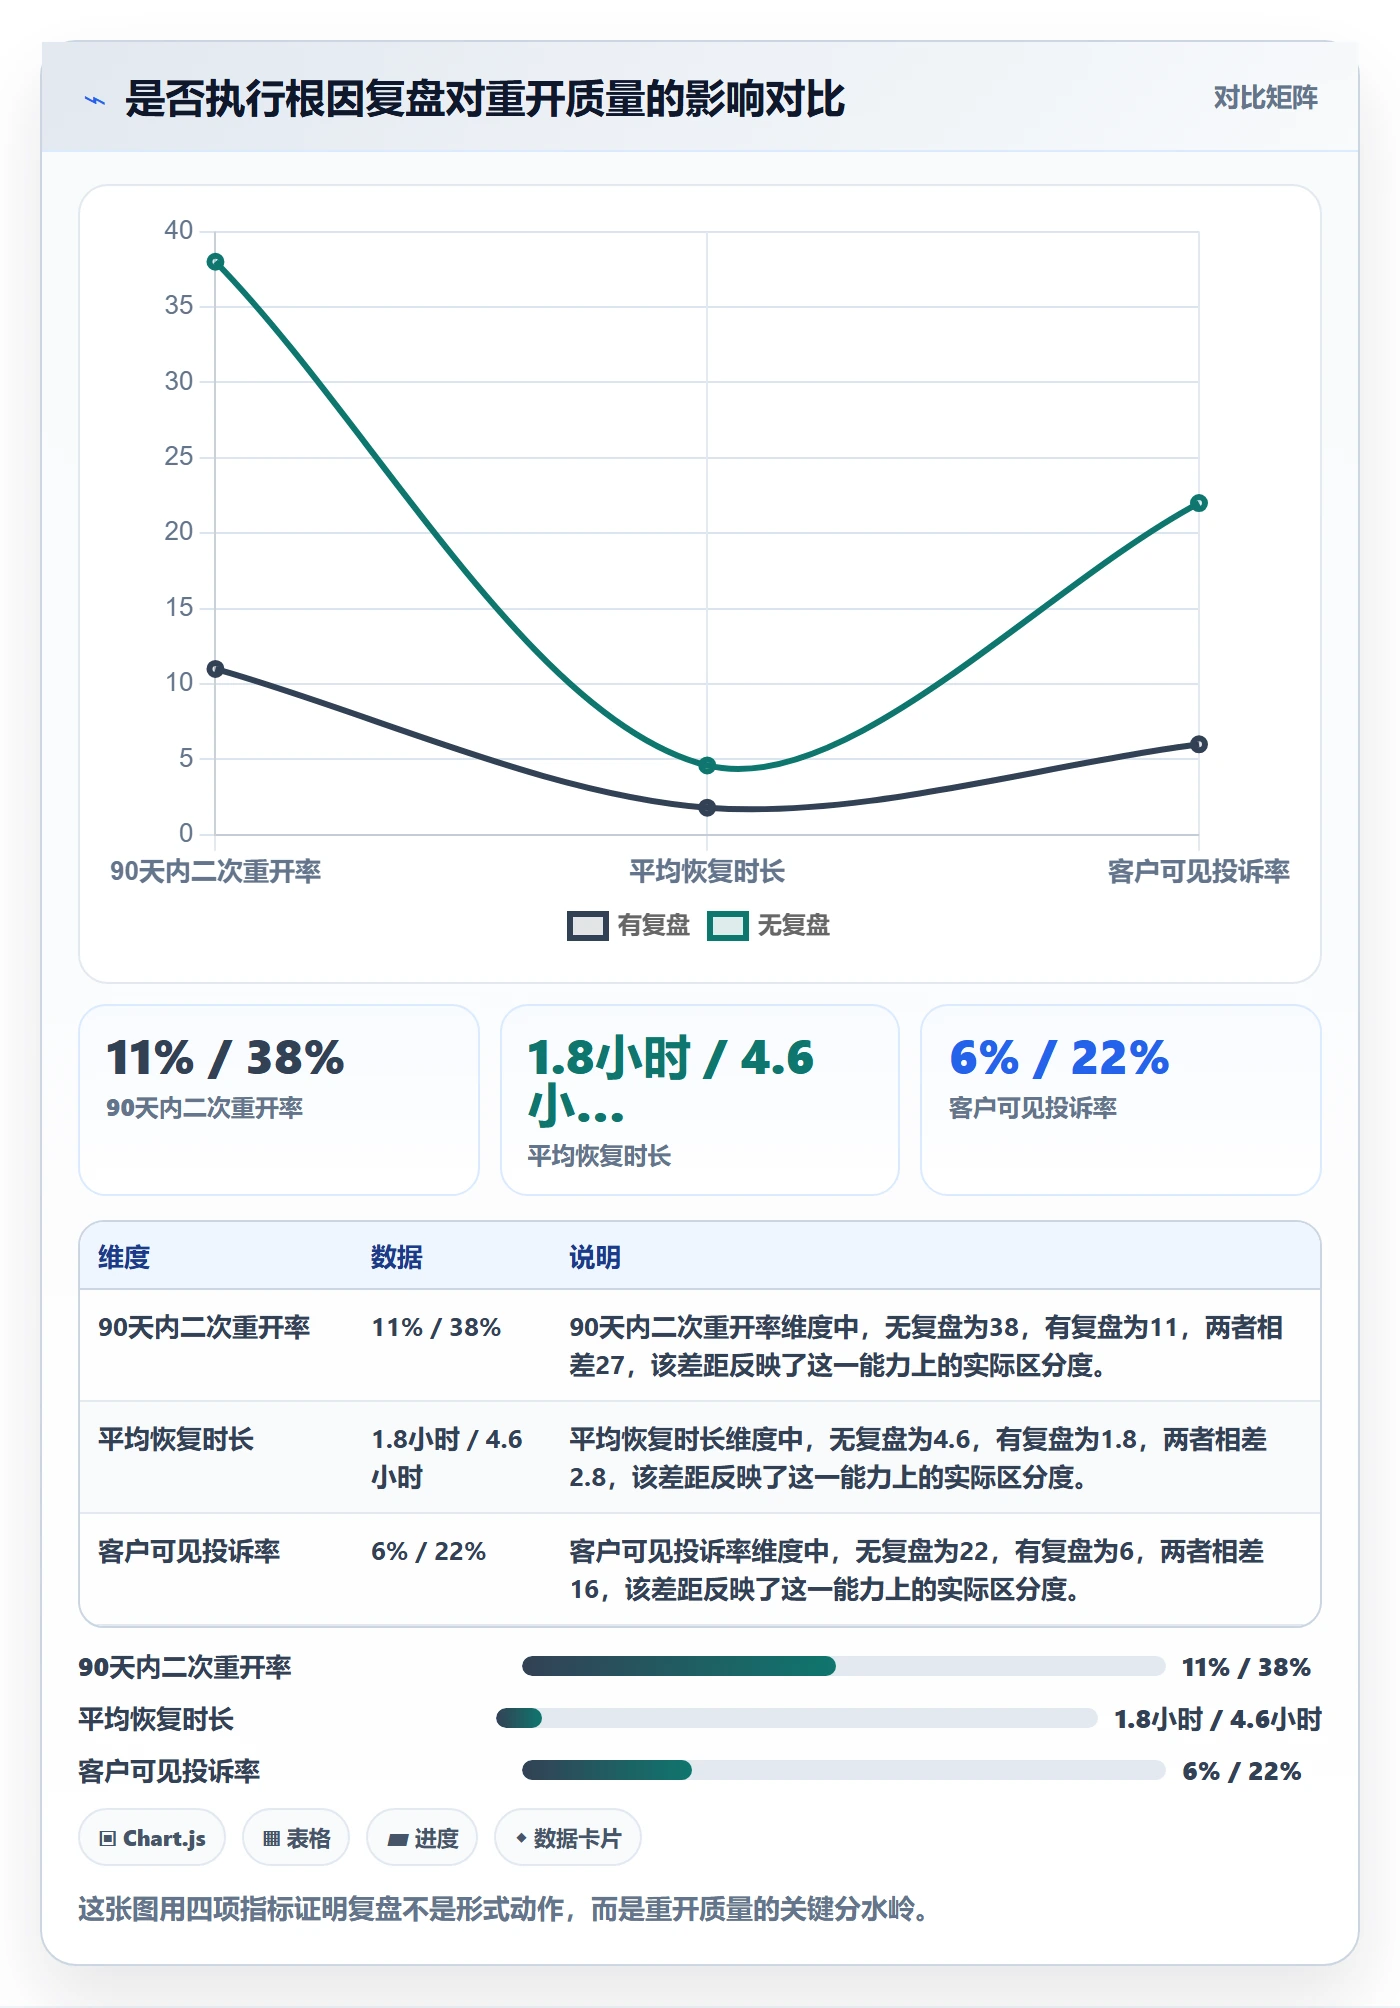Click the 对比矩阵 label in the header

tap(1265, 98)
